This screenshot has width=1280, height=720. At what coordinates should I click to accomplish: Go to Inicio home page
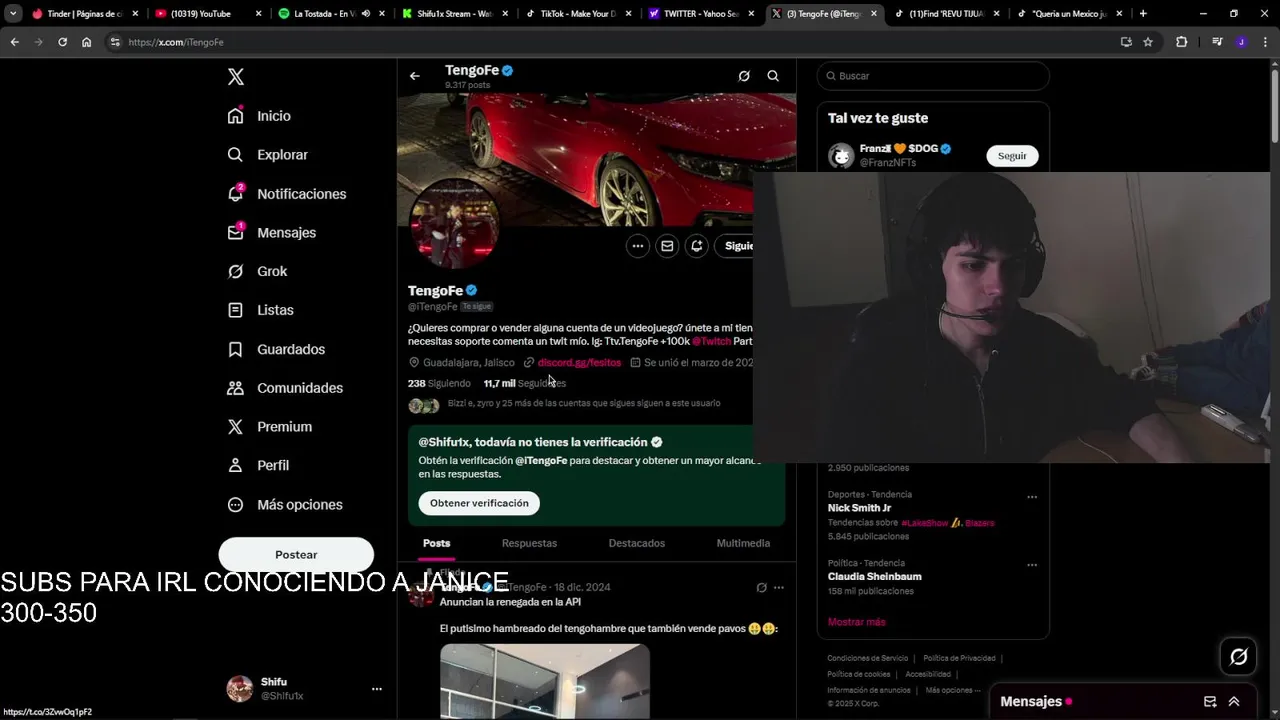[260, 116]
